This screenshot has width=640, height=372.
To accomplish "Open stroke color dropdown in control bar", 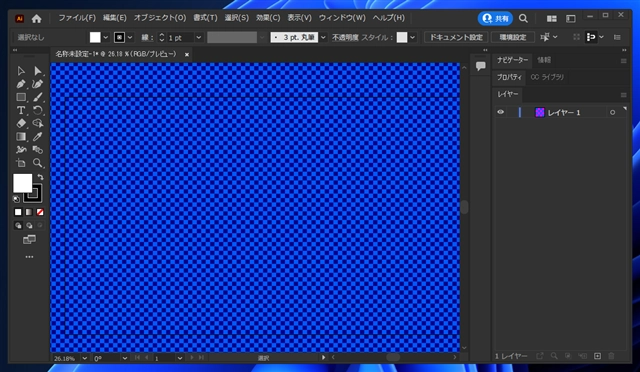I will [x=130, y=38].
